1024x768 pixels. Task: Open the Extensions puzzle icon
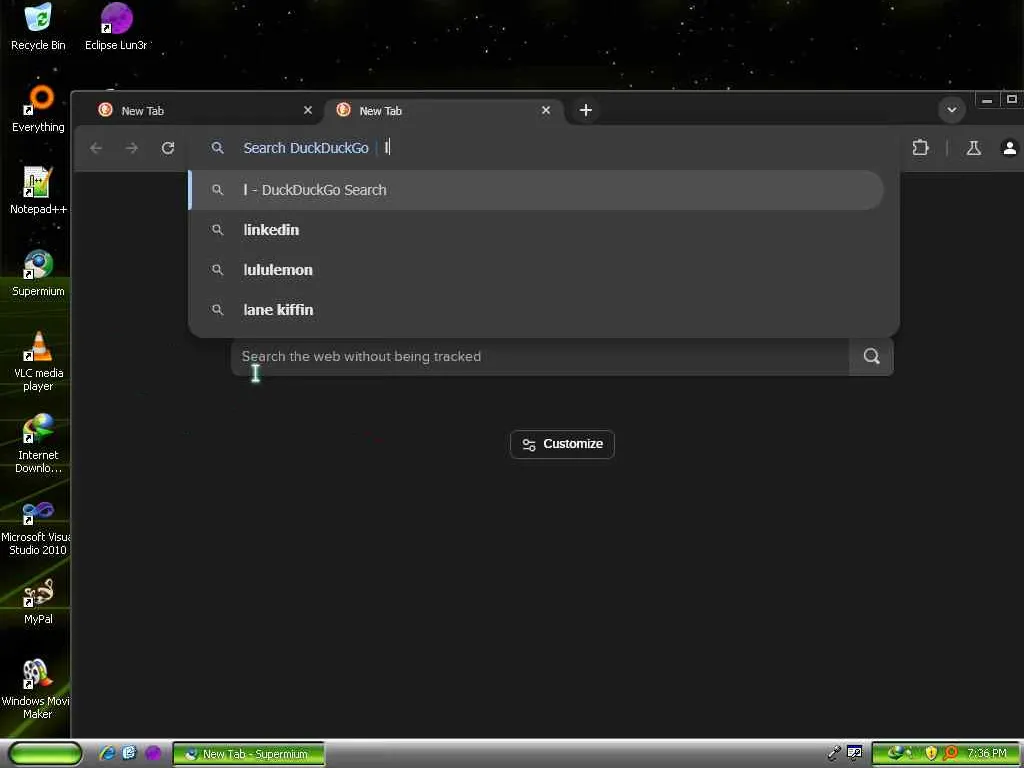point(920,148)
